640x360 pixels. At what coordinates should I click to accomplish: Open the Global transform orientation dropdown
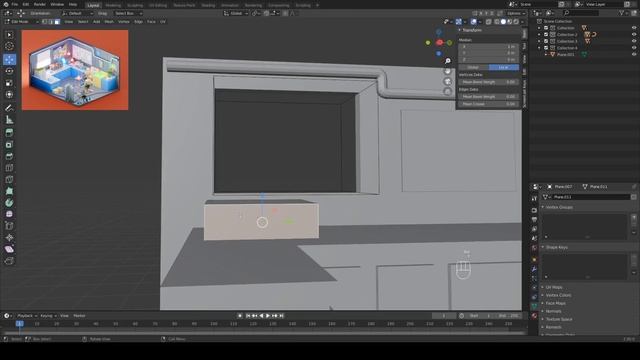click(236, 13)
